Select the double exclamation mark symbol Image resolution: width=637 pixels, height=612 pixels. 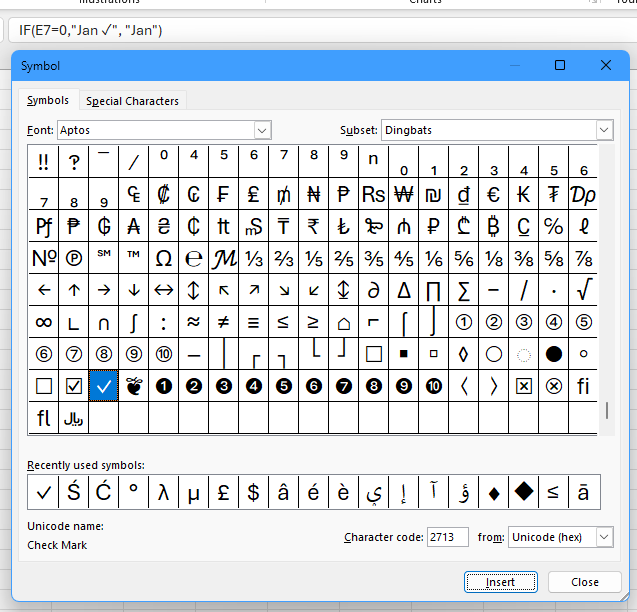click(x=44, y=162)
